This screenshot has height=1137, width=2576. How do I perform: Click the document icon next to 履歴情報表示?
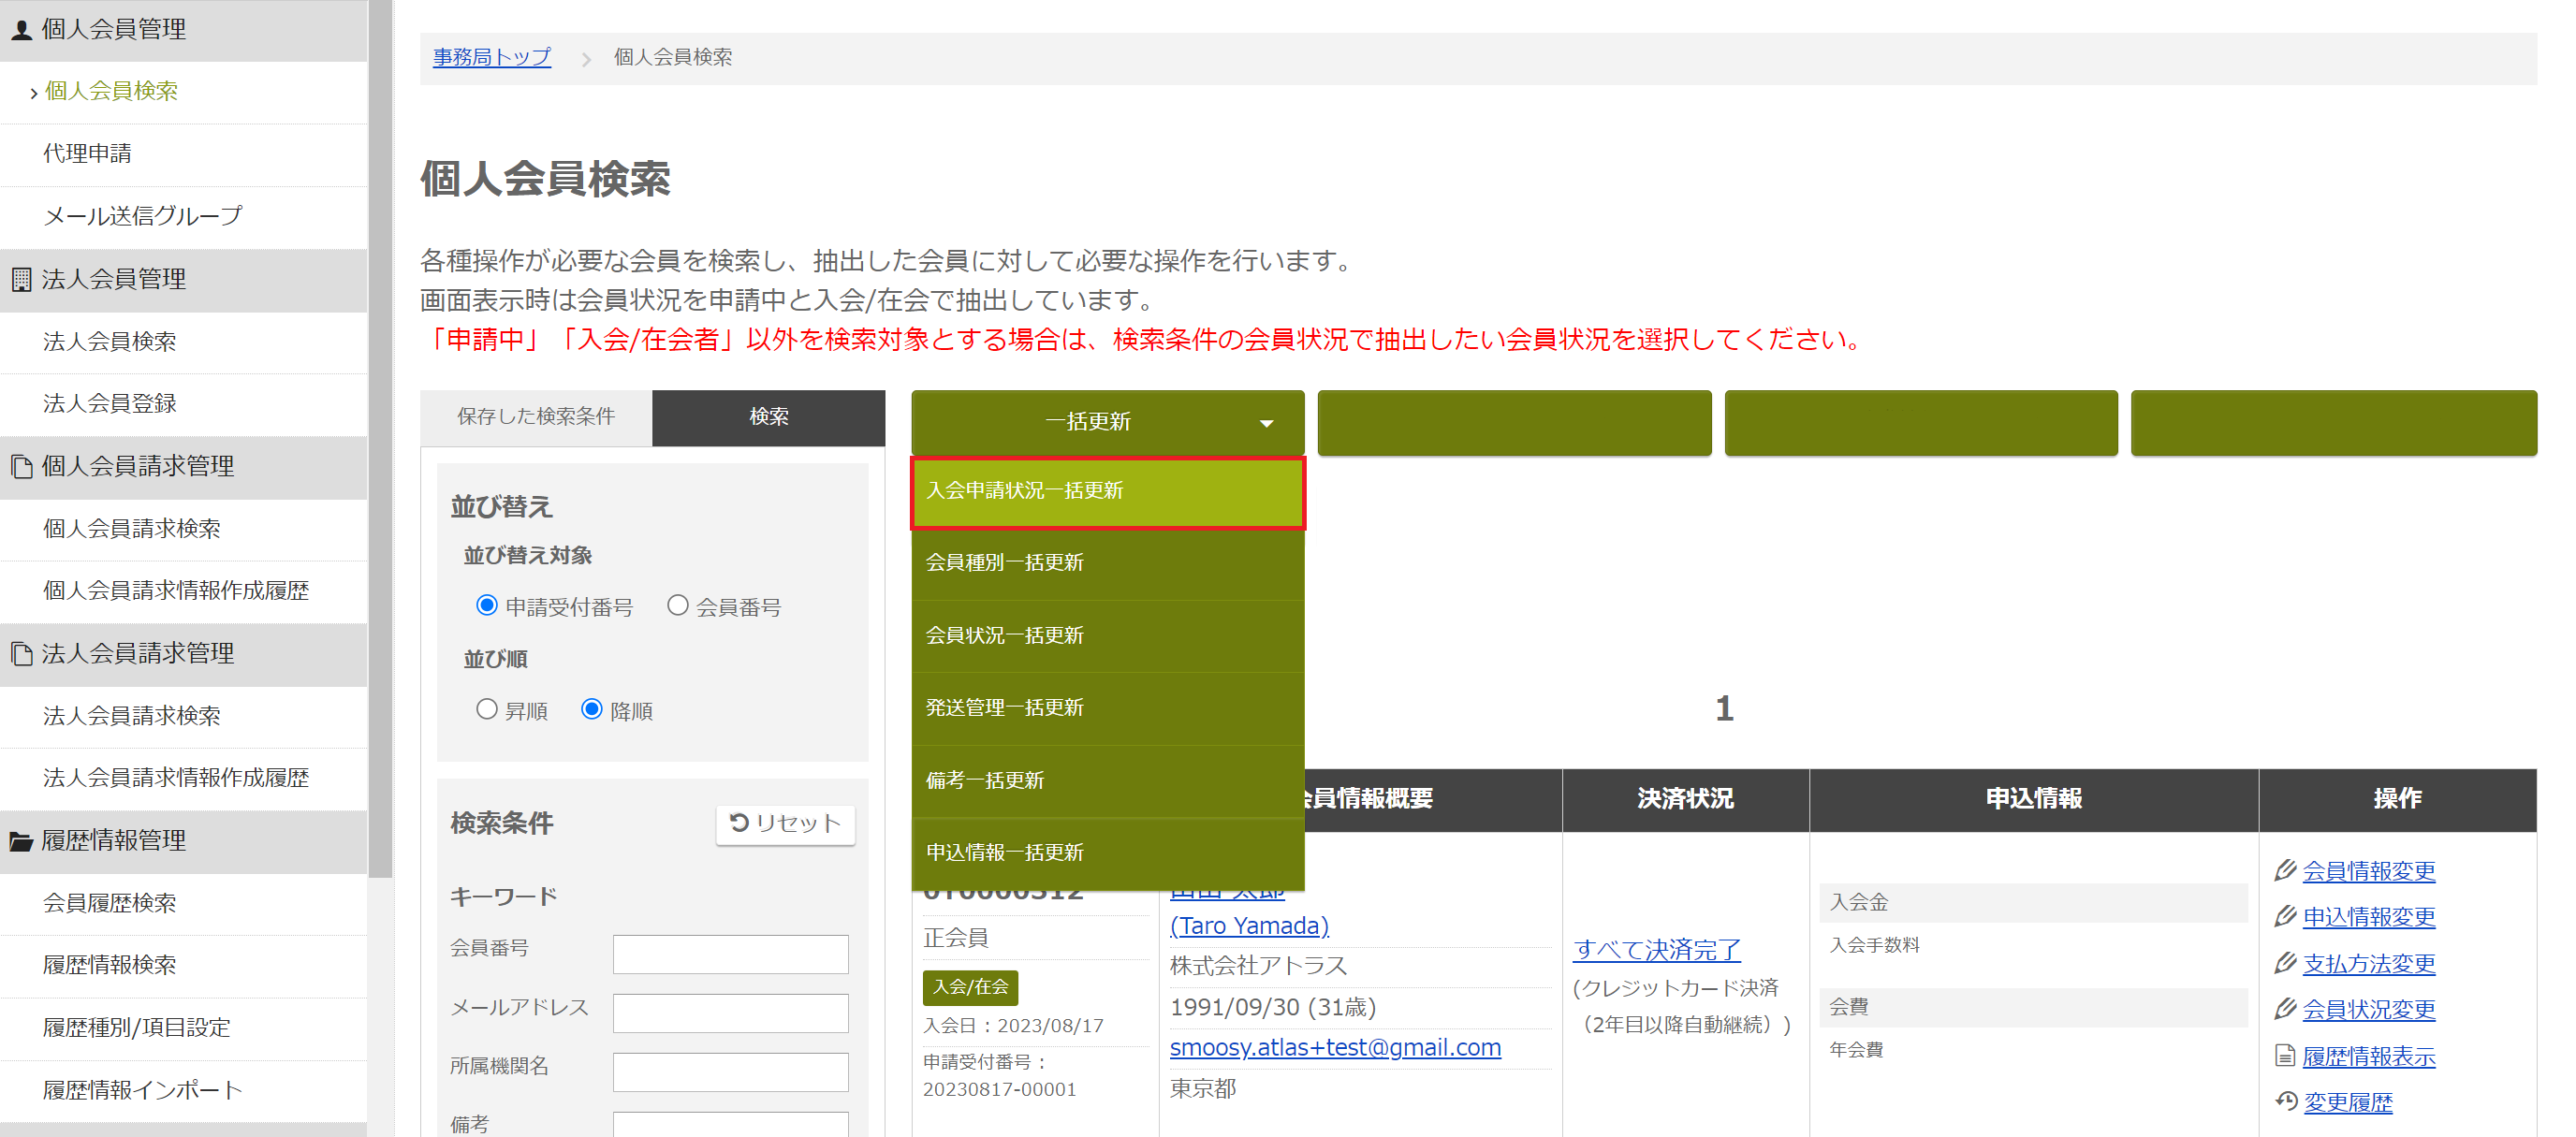2285,1055
